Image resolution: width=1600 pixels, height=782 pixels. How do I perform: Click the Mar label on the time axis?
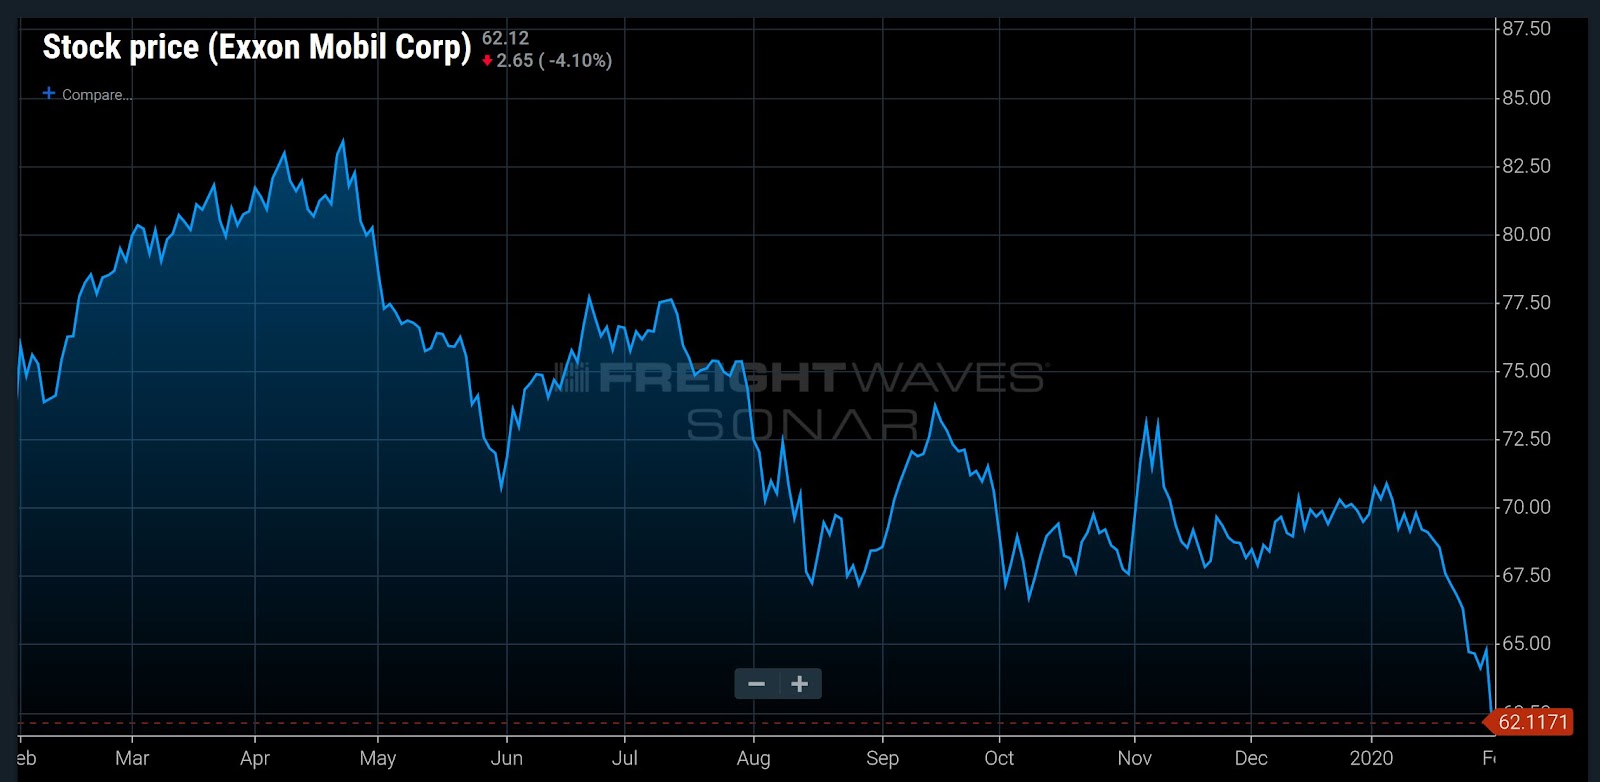(132, 758)
